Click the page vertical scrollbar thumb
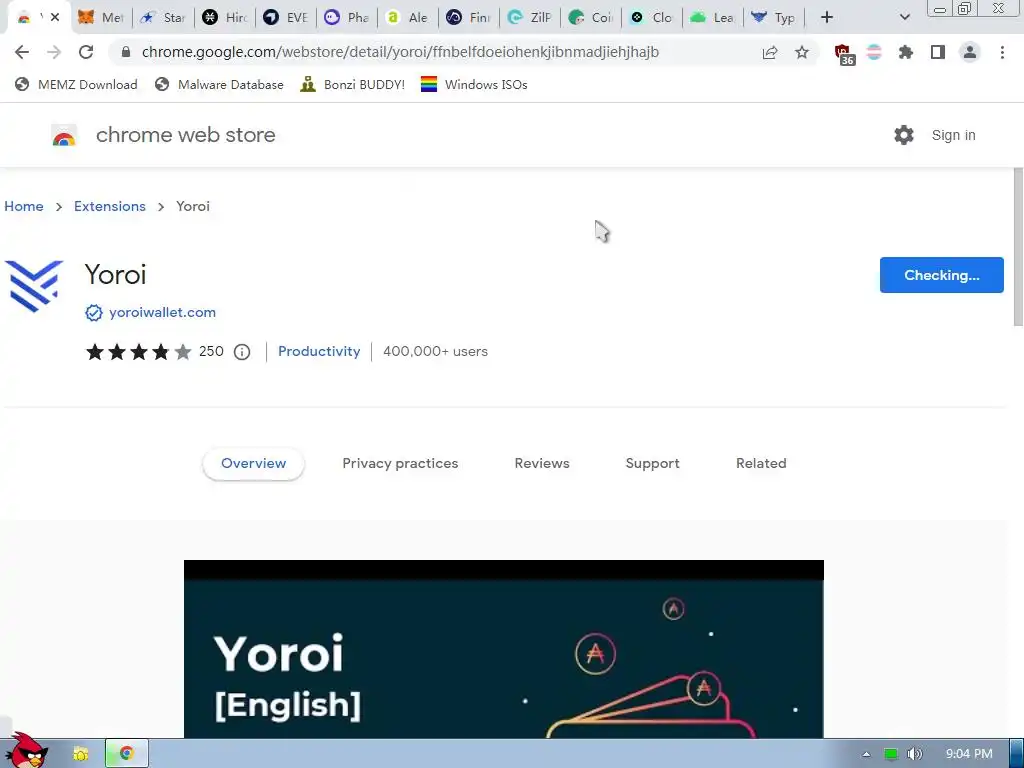 [1018, 246]
